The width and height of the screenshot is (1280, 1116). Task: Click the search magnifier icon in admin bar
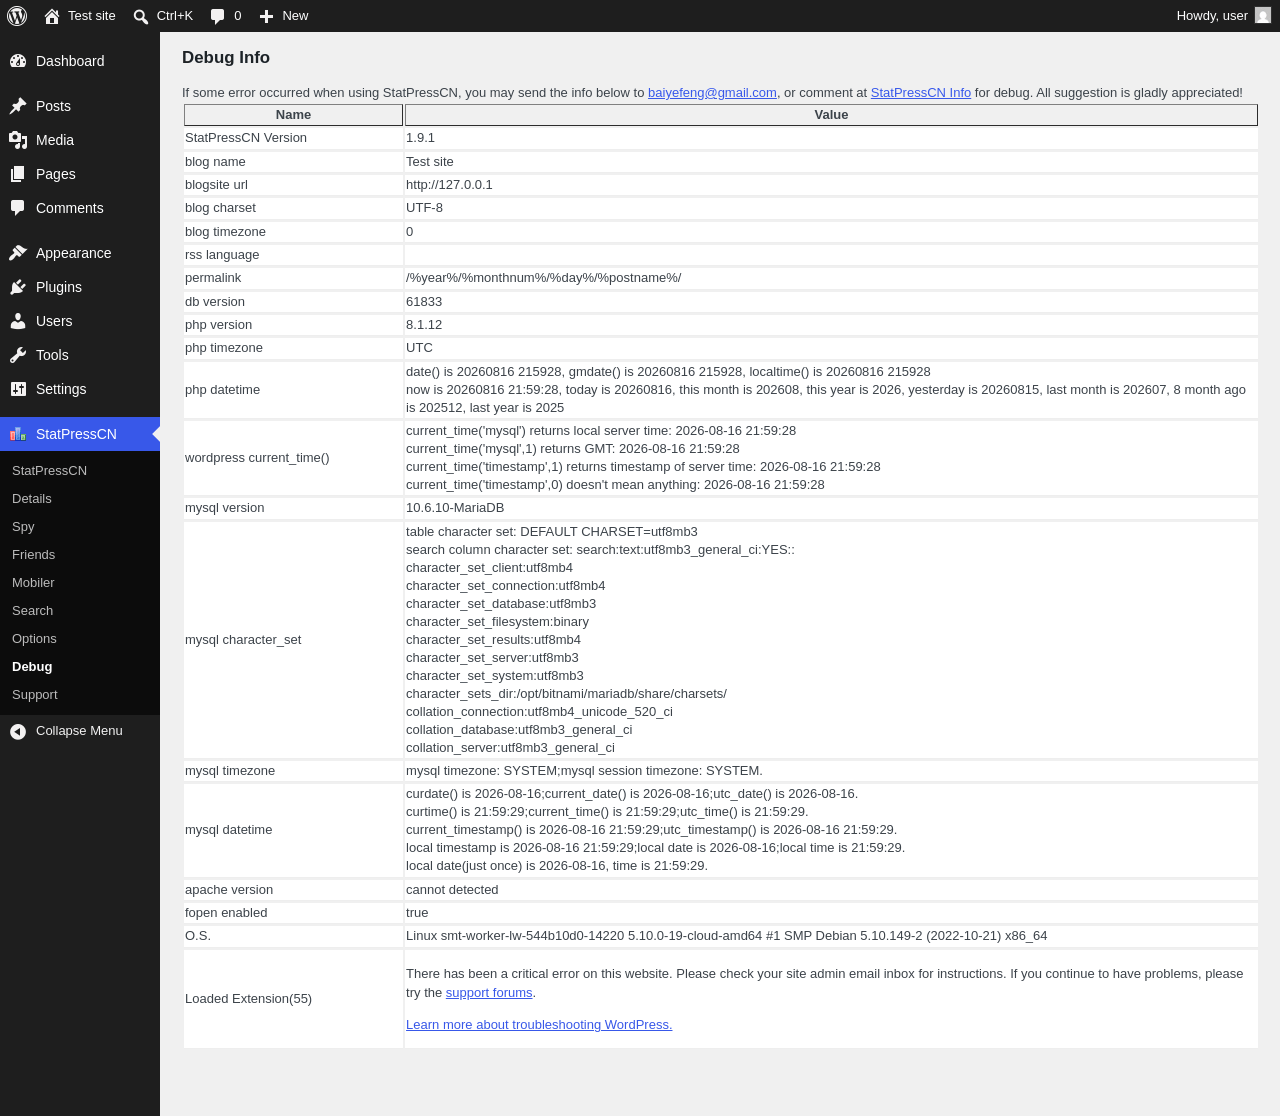(x=141, y=16)
